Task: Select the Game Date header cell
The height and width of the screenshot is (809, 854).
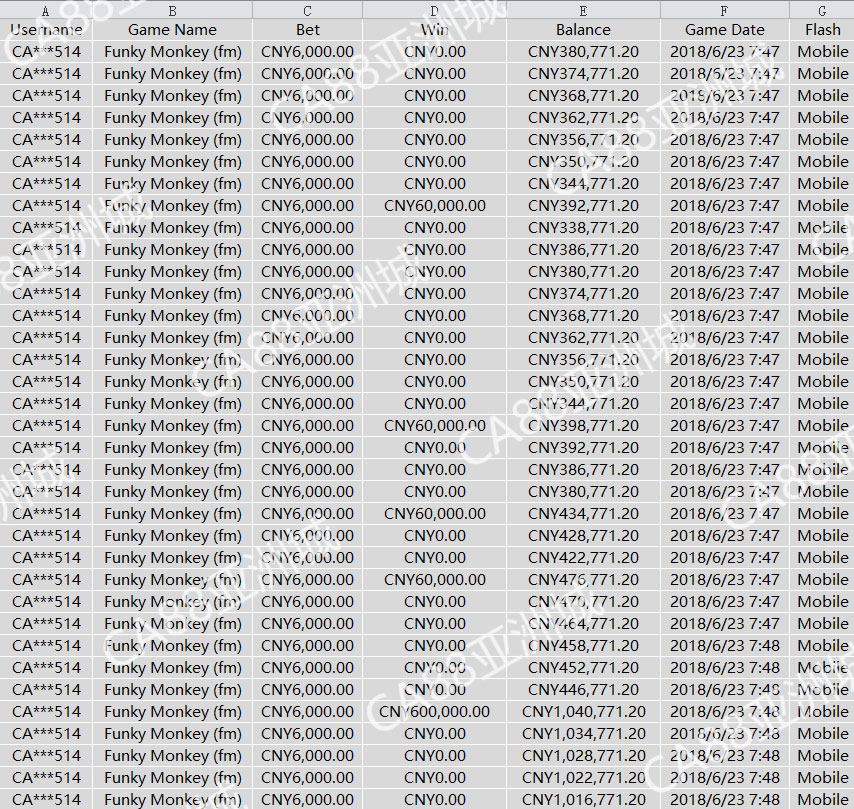Action: pyautogui.click(x=724, y=29)
